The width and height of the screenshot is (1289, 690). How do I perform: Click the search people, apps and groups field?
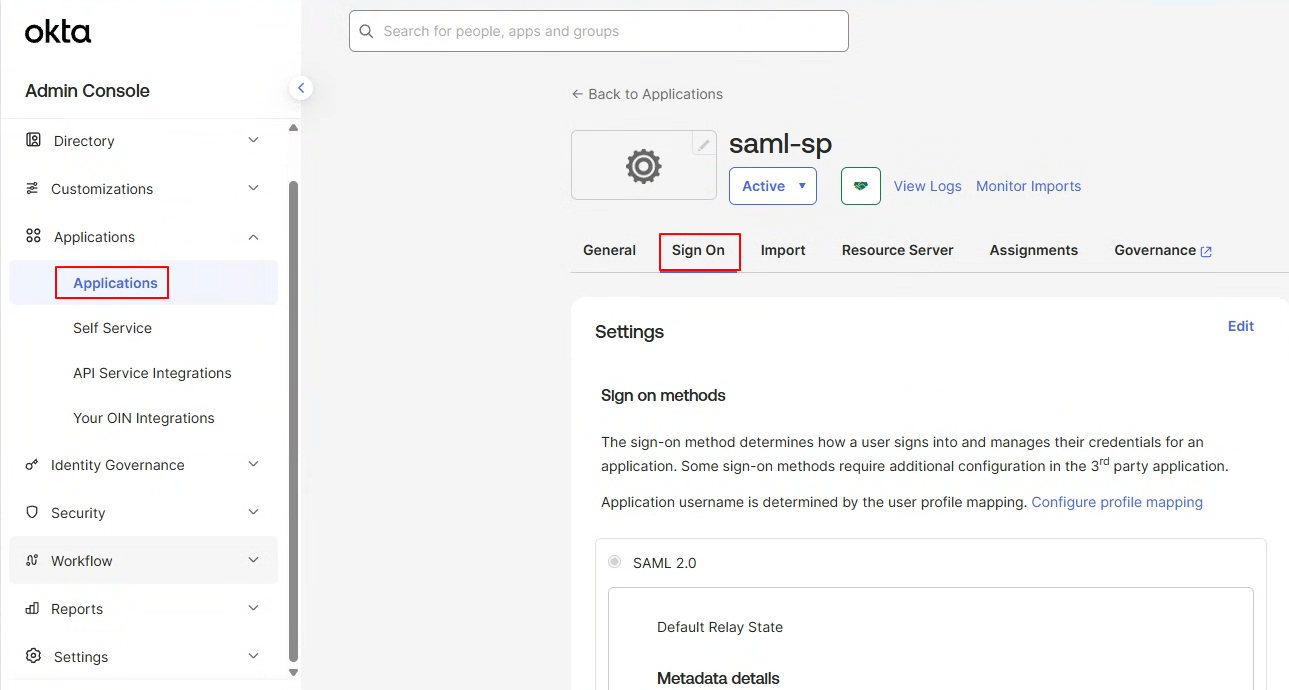(x=599, y=31)
